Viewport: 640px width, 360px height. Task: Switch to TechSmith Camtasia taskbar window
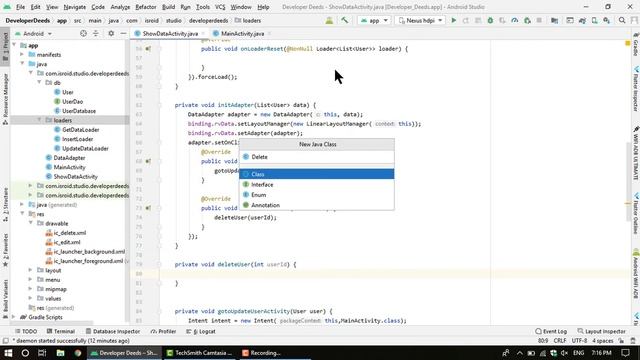pyautogui.click(x=200, y=353)
